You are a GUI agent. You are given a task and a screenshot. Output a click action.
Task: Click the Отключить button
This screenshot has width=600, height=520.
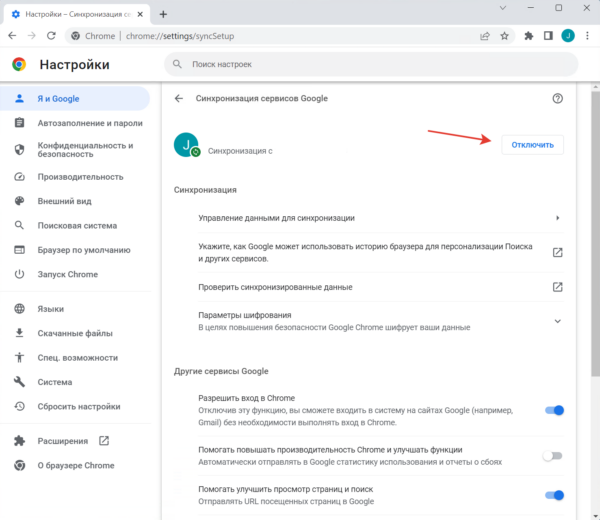click(x=533, y=145)
